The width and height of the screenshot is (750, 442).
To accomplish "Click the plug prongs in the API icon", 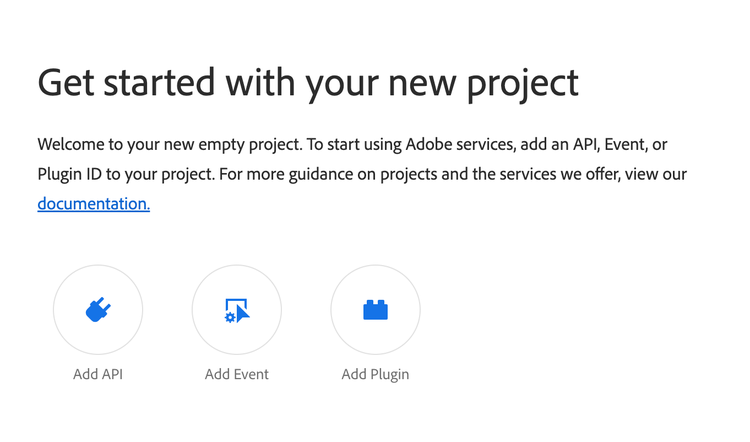I will coord(103,305).
